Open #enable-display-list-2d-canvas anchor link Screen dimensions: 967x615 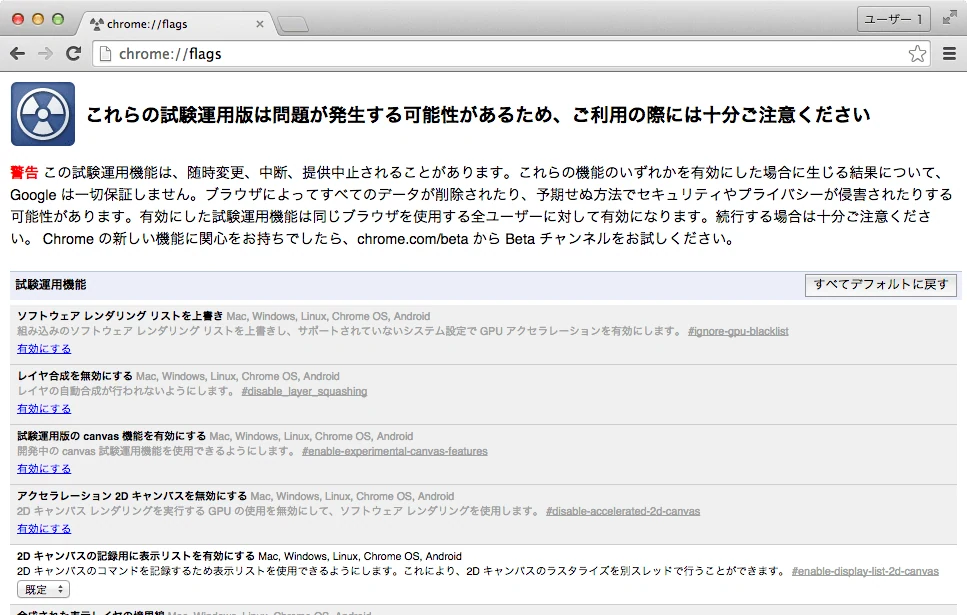pyautogui.click(x=865, y=571)
